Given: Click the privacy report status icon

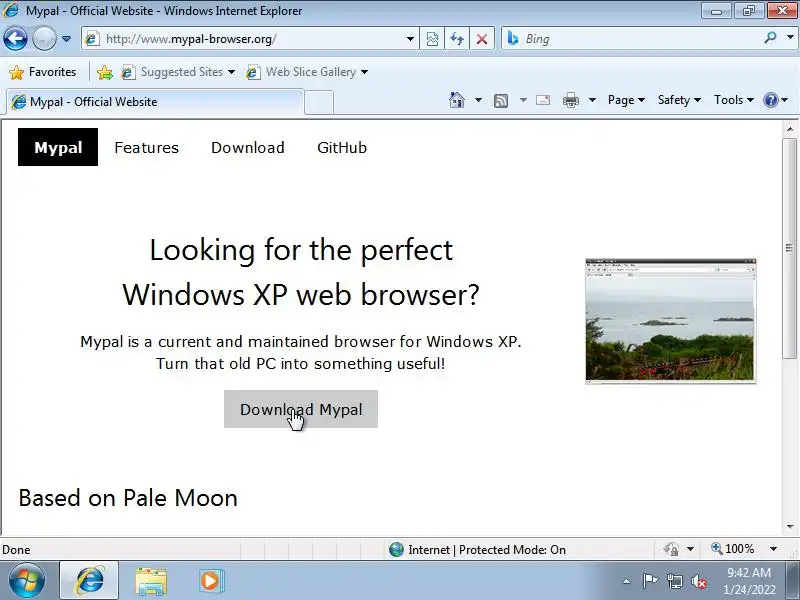Looking at the screenshot, I should pyautogui.click(x=671, y=549).
